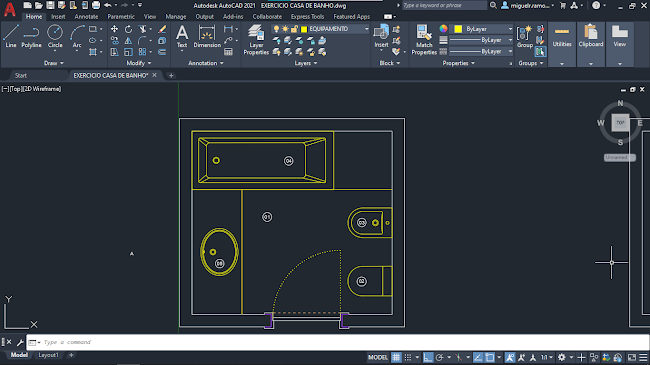
Task: Open the Insert ribbon tab
Action: 58,17
